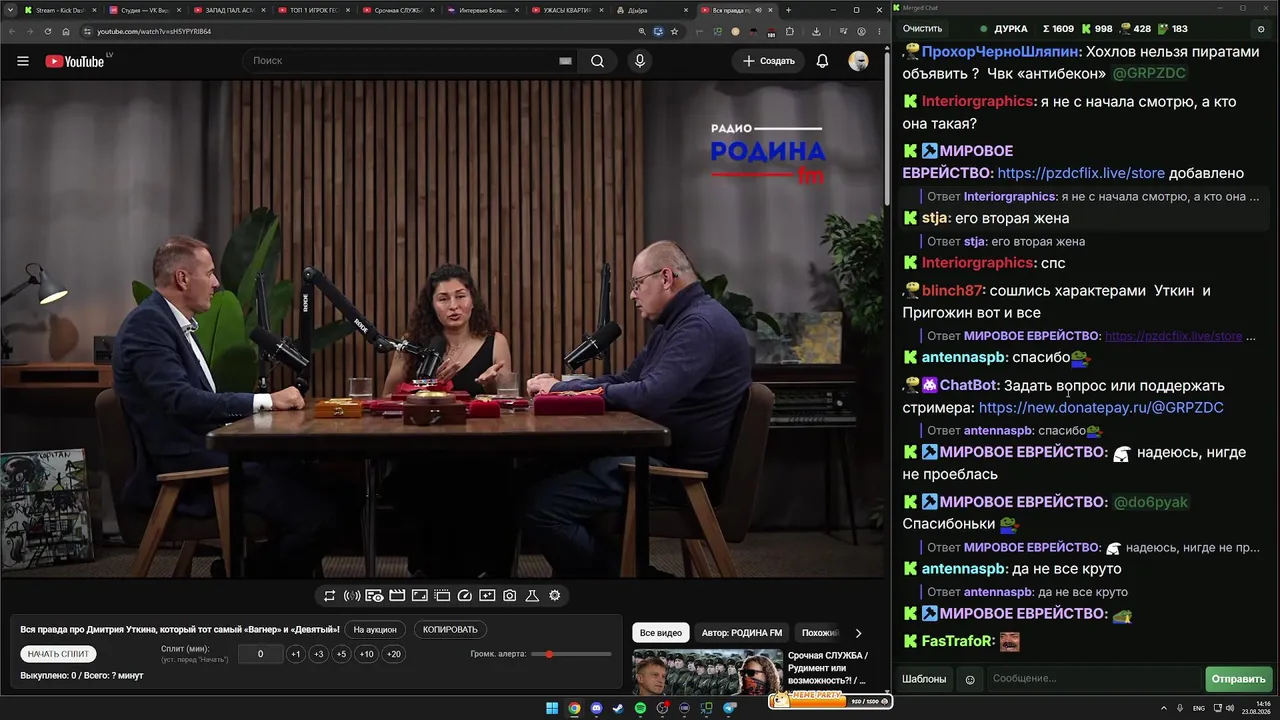
Task: Click Очистить to clear the chat
Action: [922, 29]
